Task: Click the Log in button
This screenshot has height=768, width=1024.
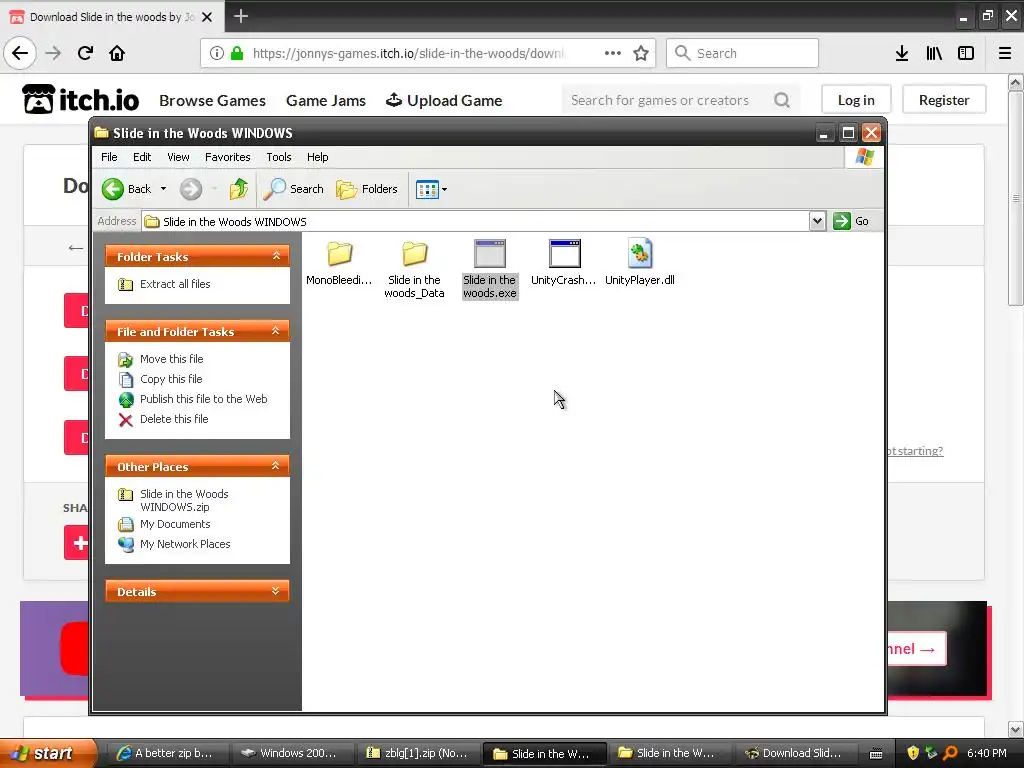Action: tap(856, 100)
